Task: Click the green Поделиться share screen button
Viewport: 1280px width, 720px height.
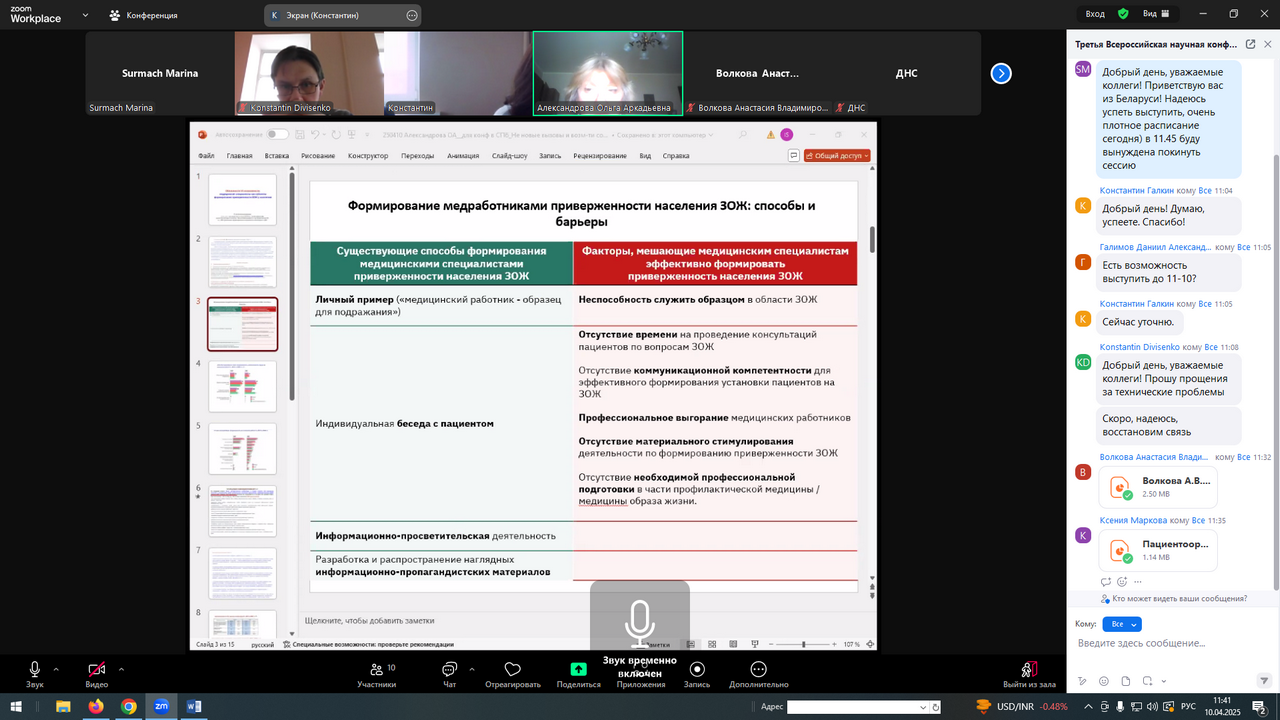Action: pos(579,674)
